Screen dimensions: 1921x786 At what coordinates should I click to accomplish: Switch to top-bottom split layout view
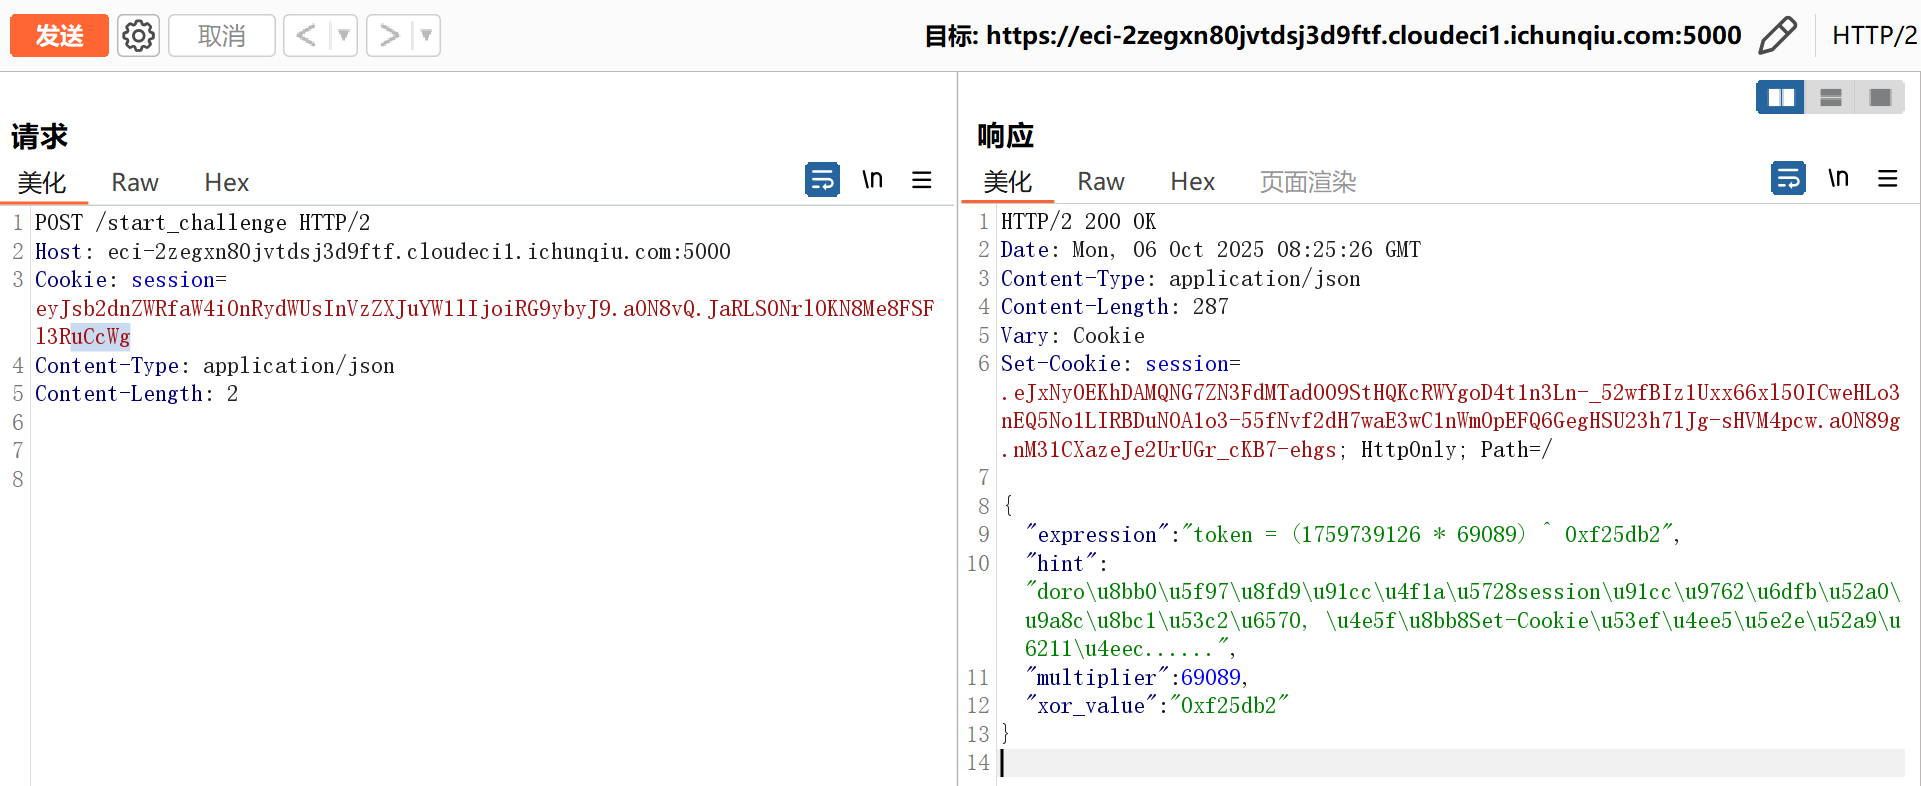click(x=1830, y=97)
